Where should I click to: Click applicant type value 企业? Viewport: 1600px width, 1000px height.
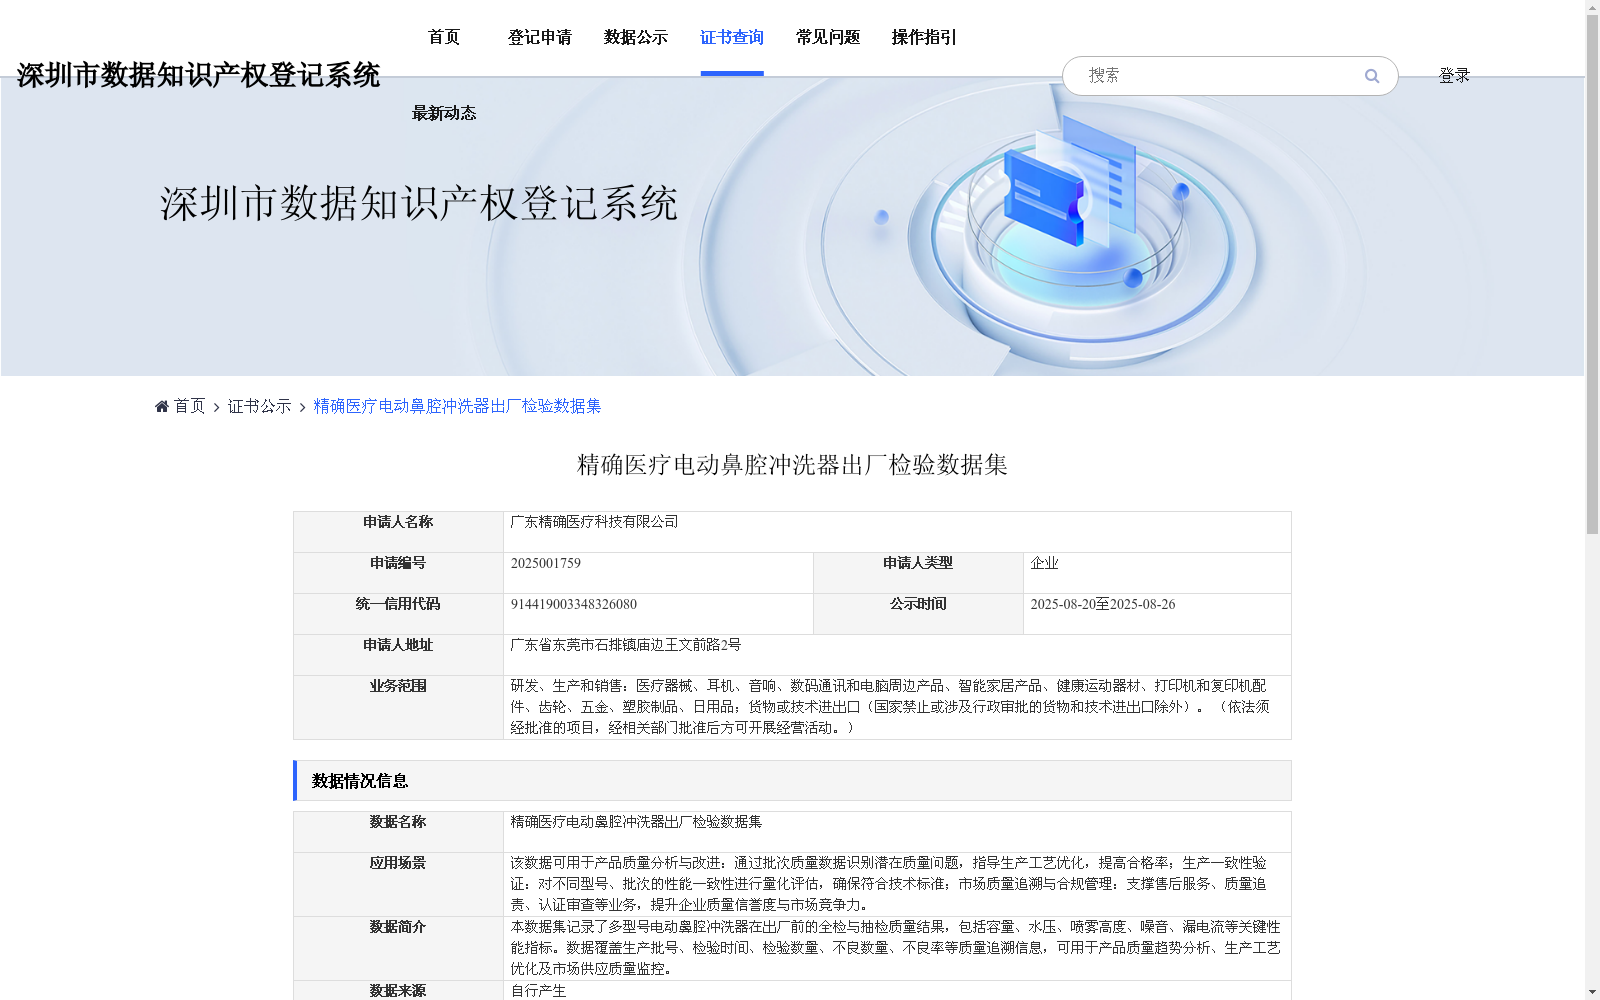click(1044, 563)
